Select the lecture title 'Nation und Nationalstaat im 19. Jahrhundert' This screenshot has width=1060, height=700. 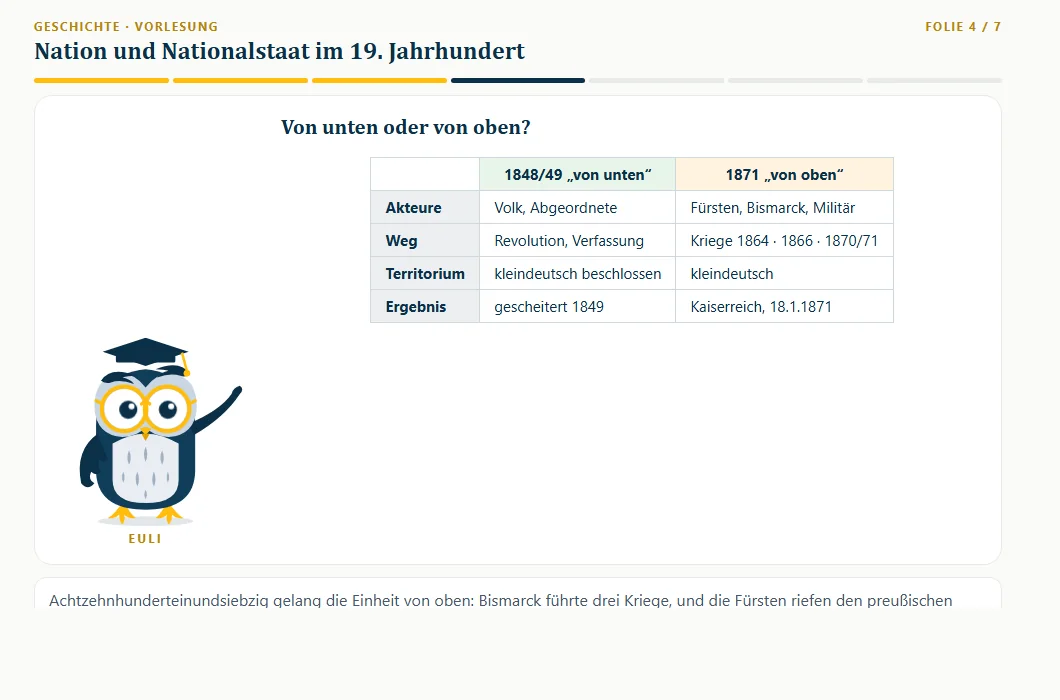280,51
